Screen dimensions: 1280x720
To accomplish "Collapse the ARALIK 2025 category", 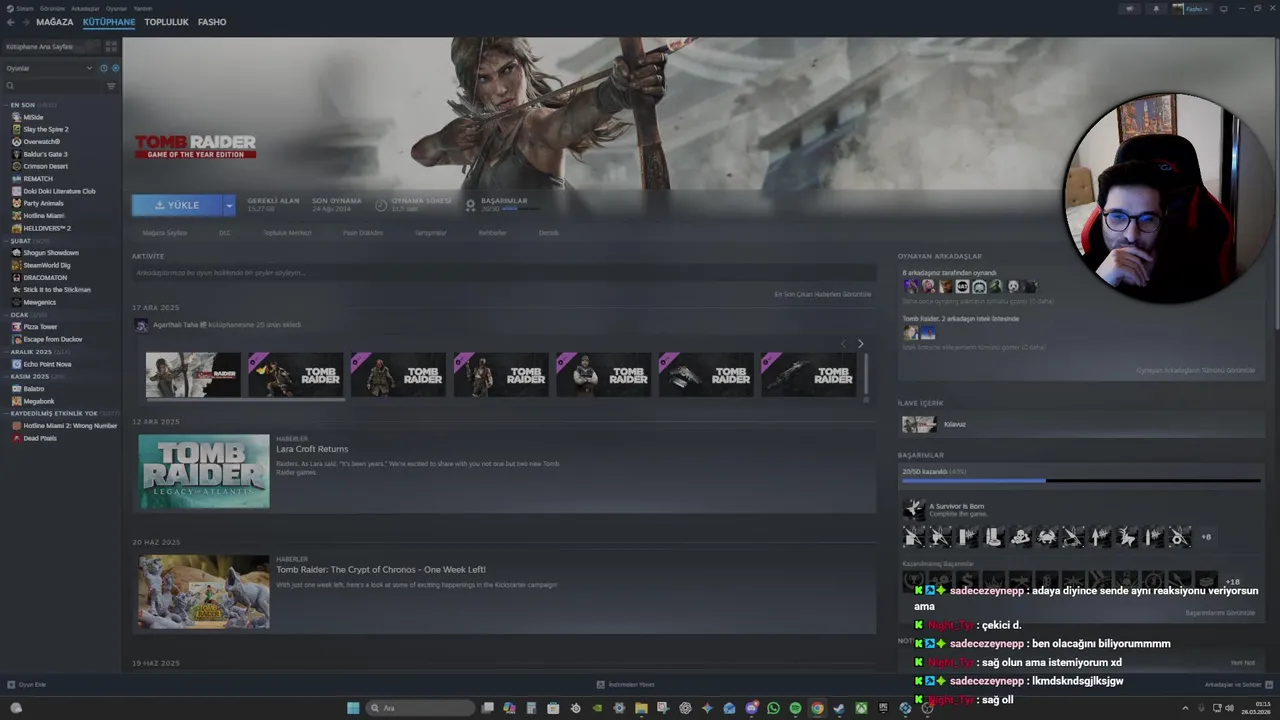I will (x=7, y=352).
